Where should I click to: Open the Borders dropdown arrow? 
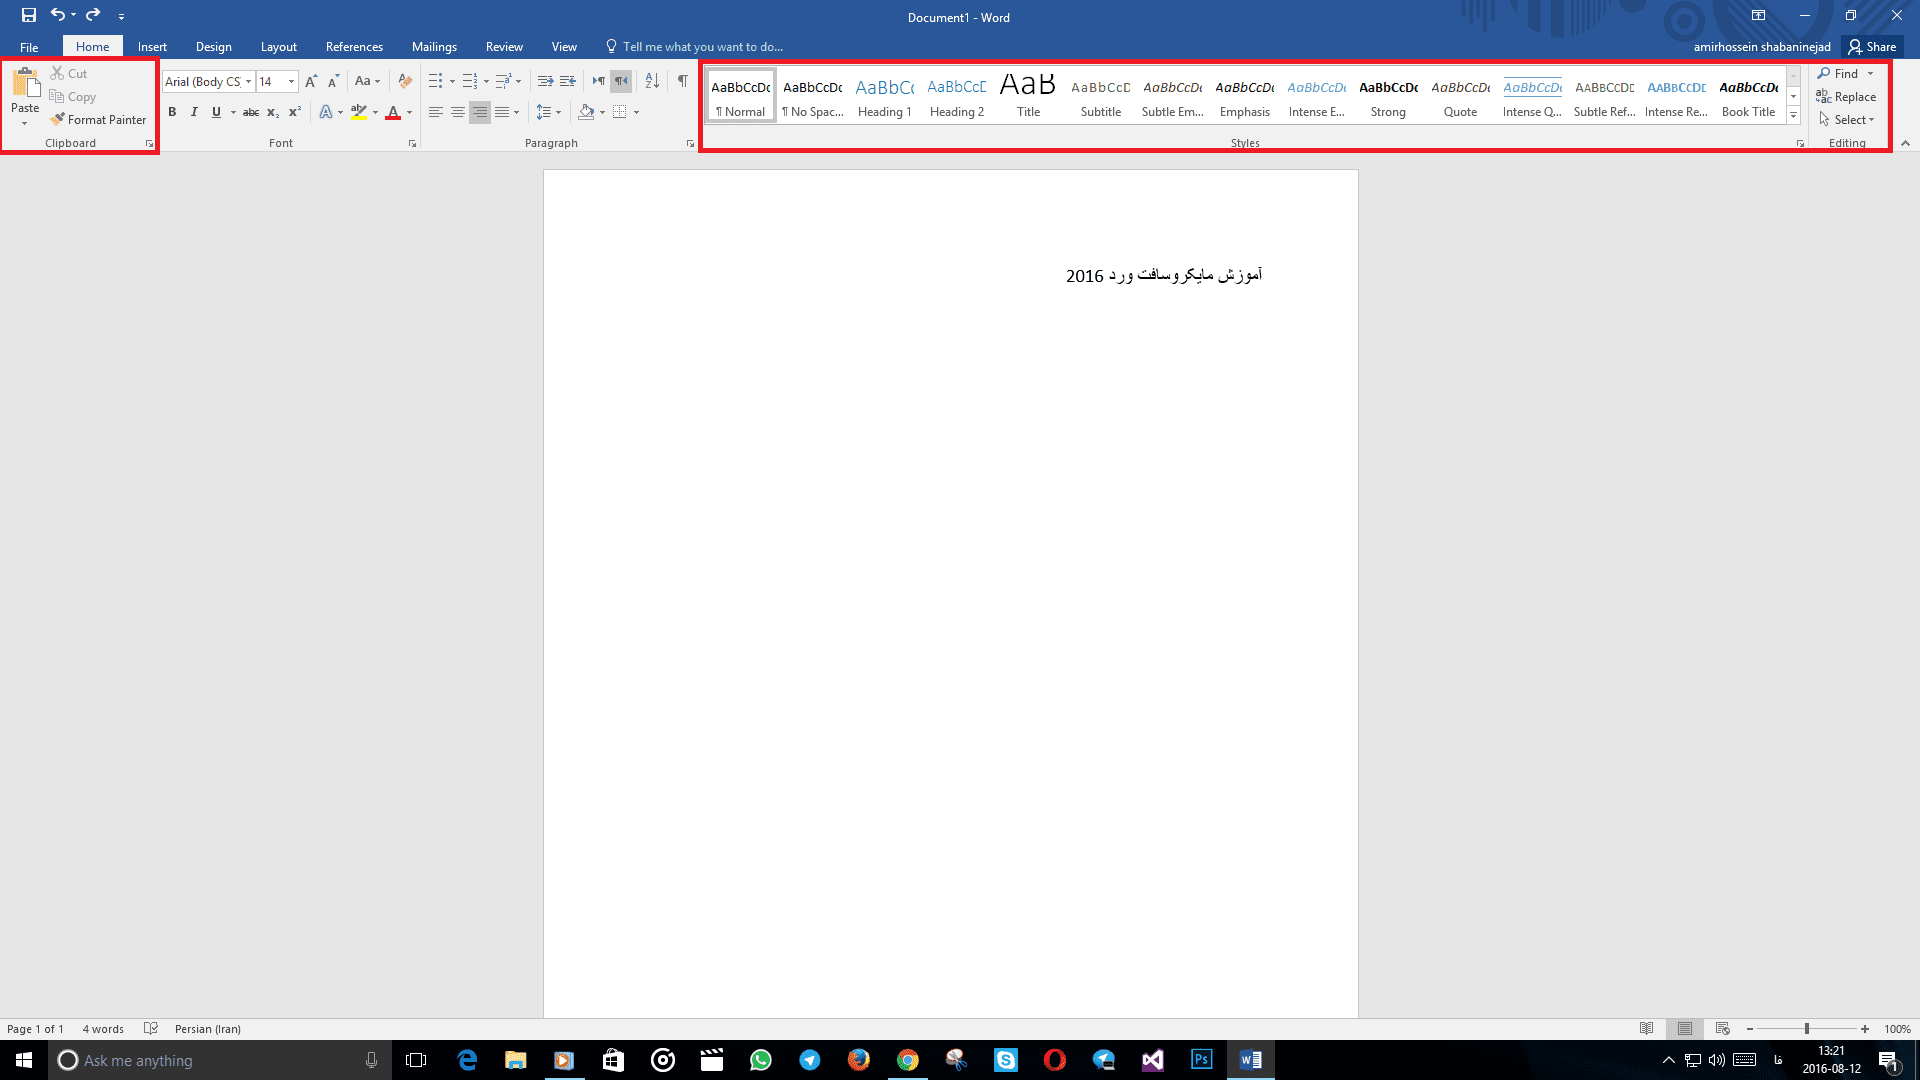pyautogui.click(x=636, y=112)
